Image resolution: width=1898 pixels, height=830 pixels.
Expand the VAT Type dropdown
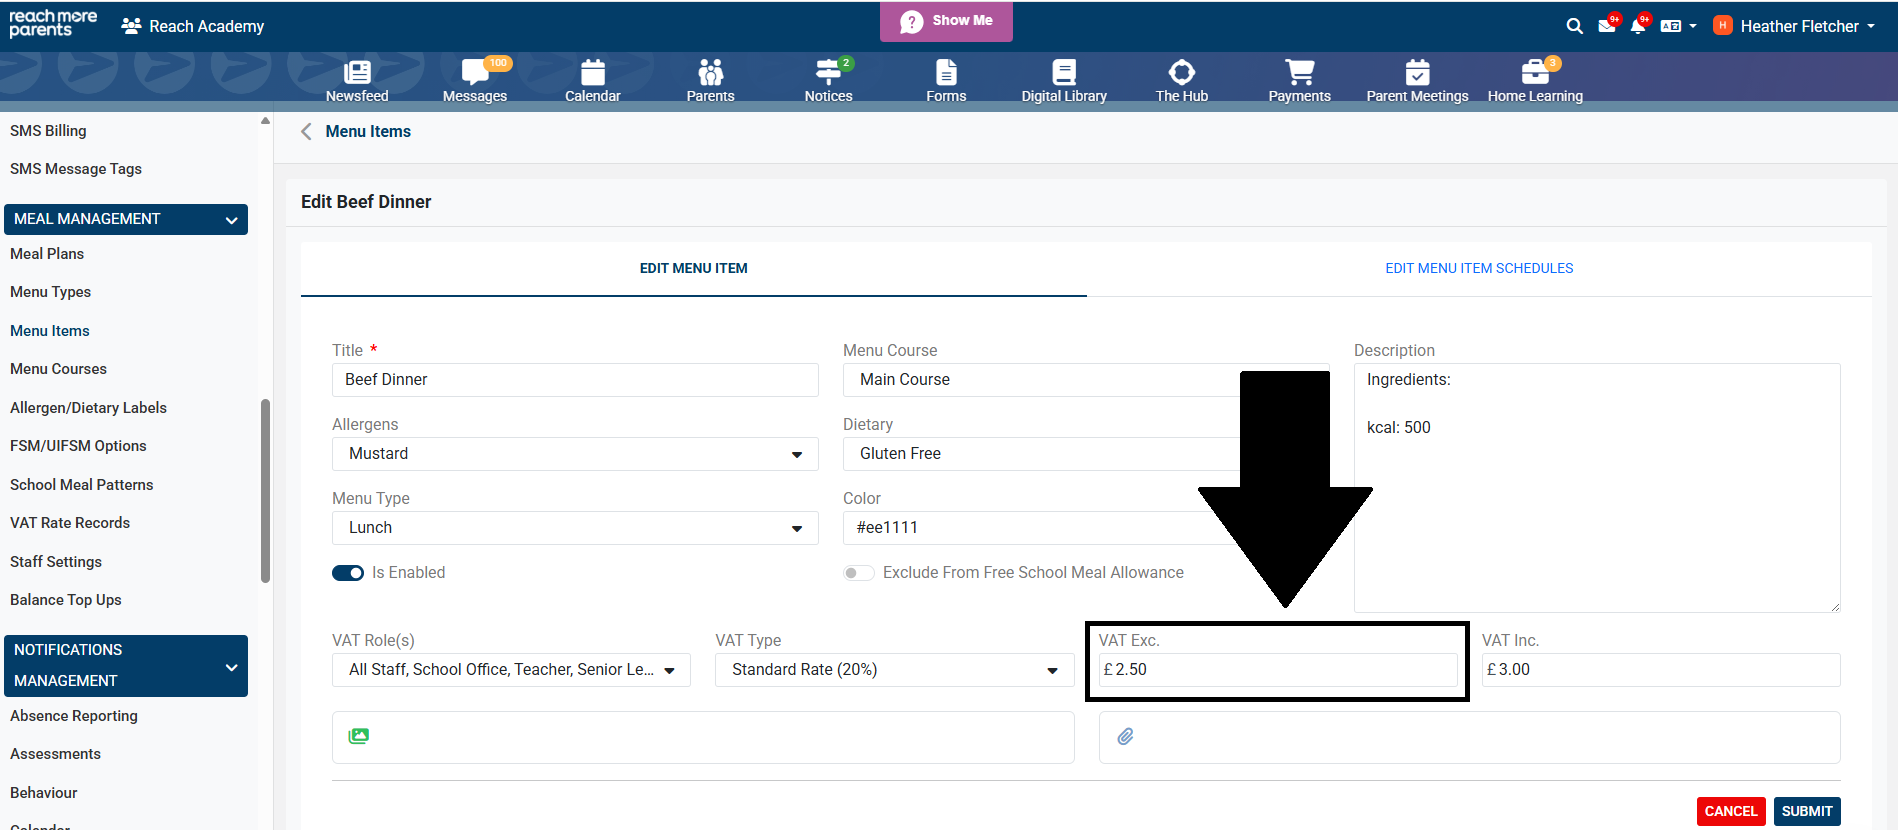pyautogui.click(x=893, y=670)
